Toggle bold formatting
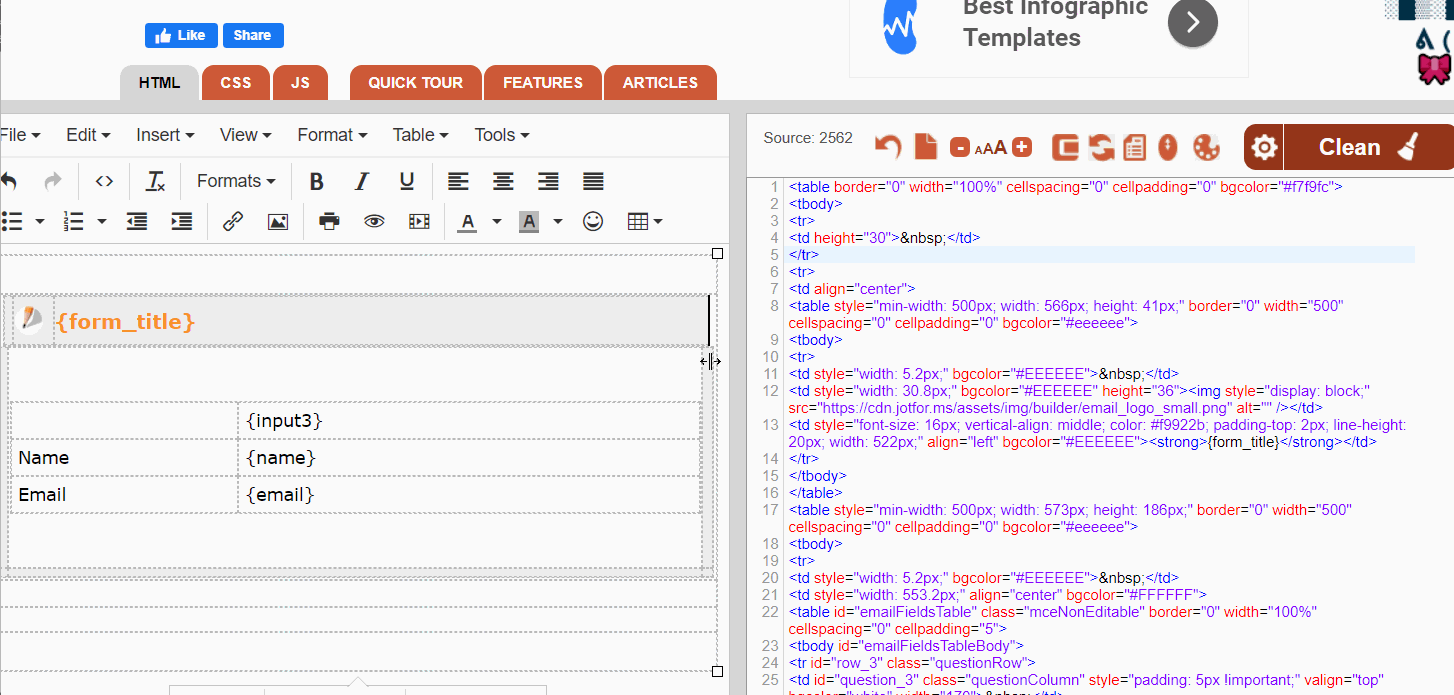 (317, 181)
